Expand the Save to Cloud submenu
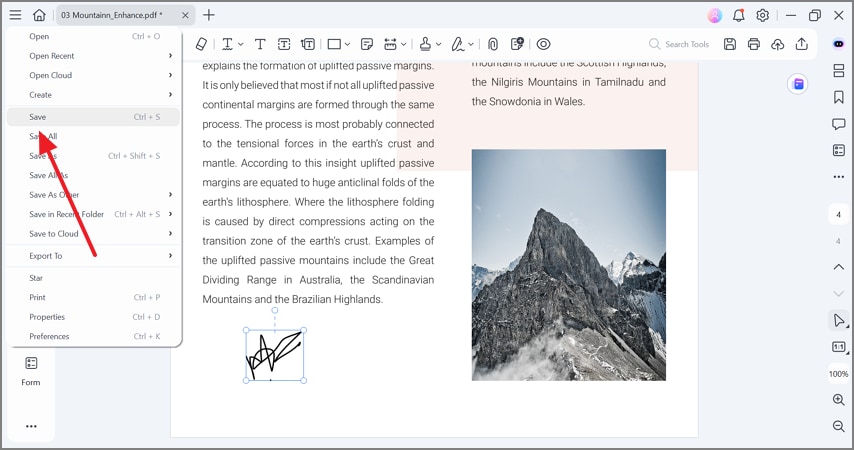Screen dimensions: 854x450 pyautogui.click(x=93, y=234)
